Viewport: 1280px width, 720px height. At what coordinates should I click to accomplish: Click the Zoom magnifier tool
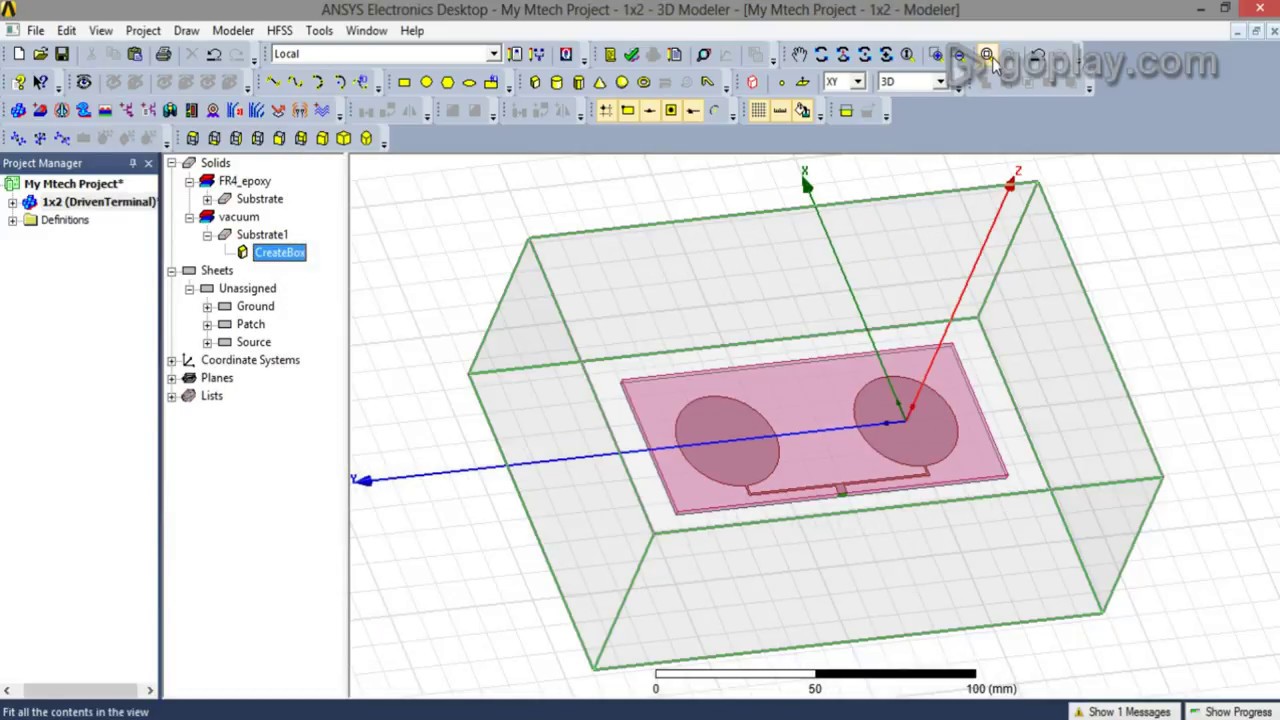tap(907, 54)
